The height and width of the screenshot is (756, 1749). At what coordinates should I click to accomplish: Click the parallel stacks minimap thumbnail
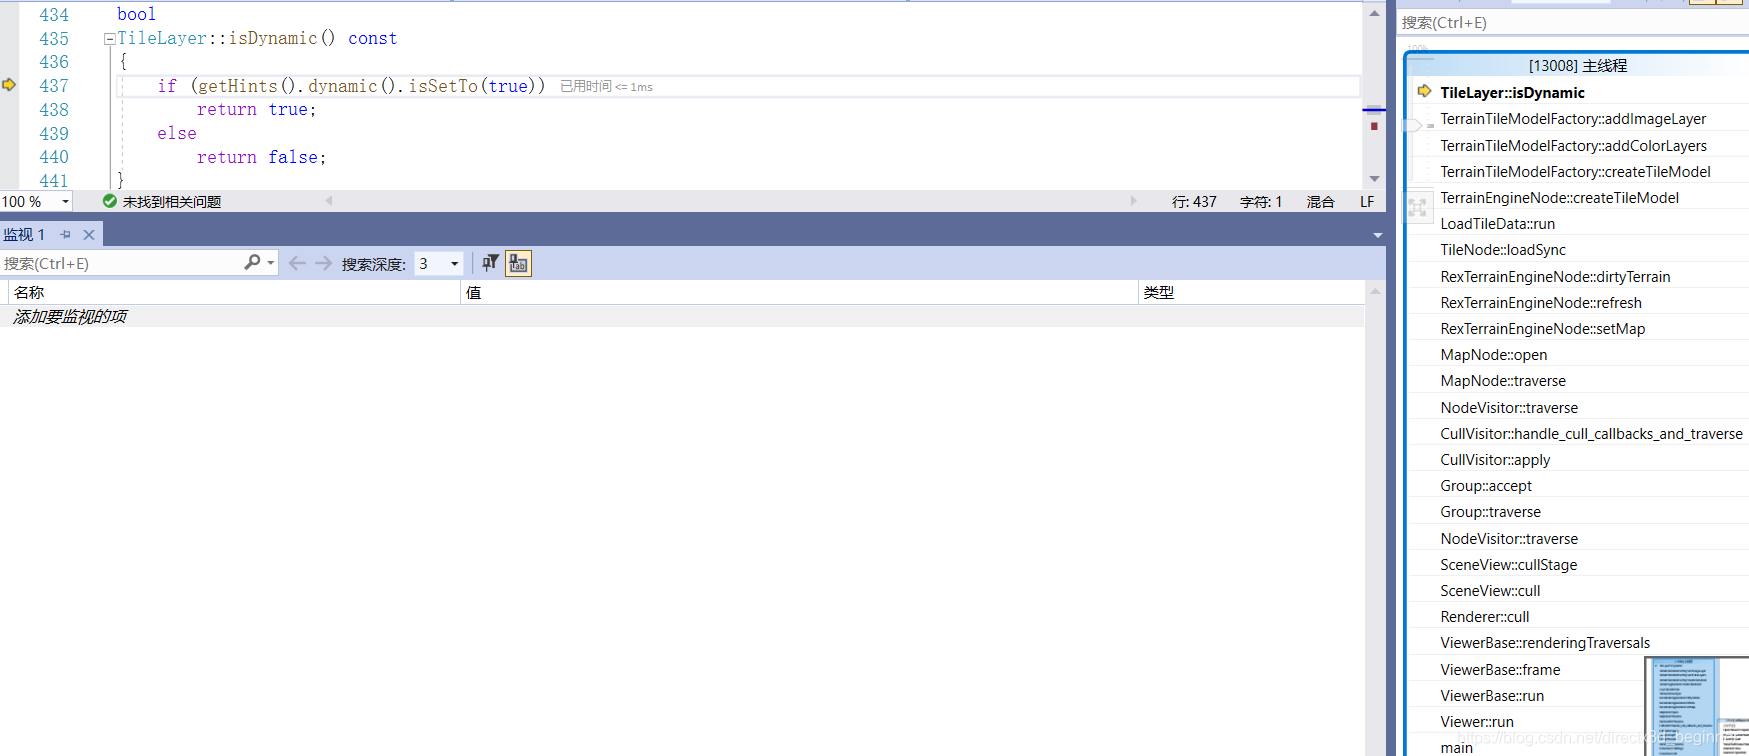tap(1696, 706)
